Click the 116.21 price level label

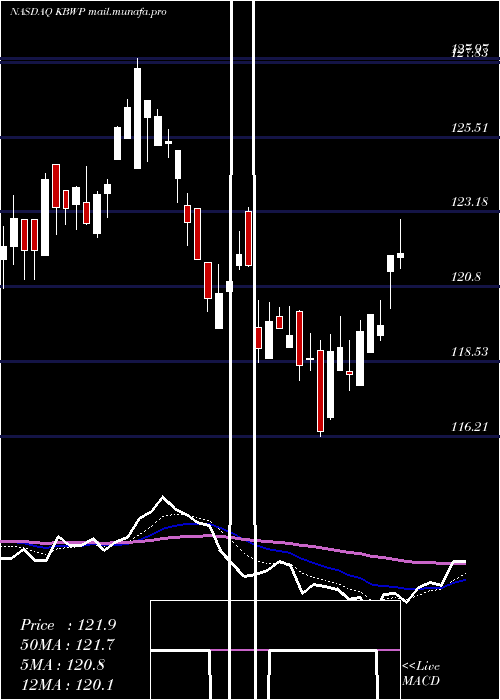[469, 427]
